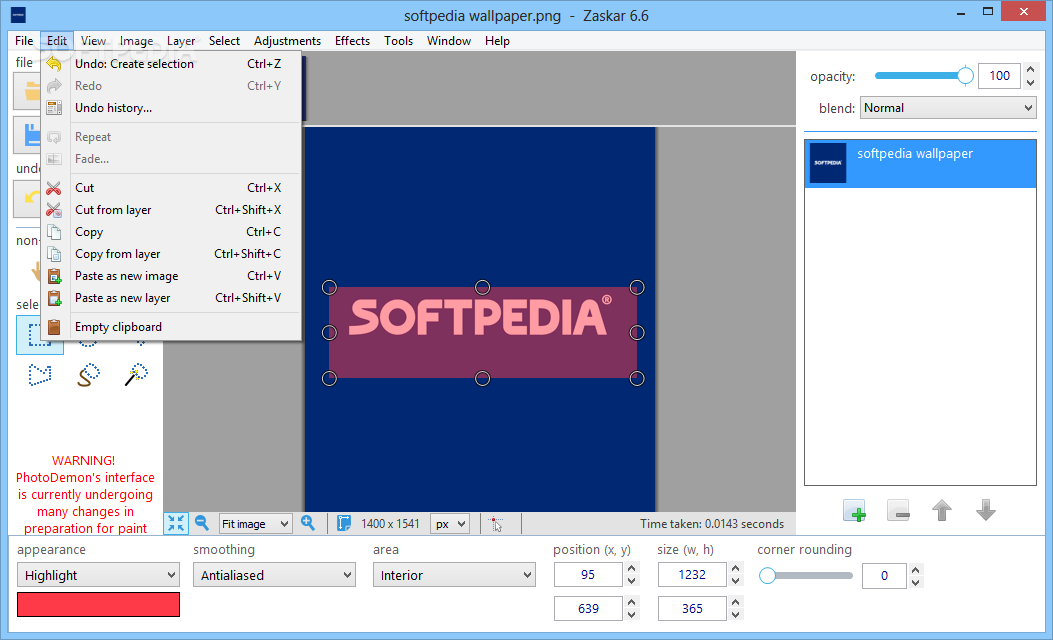Image resolution: width=1053 pixels, height=640 pixels.
Task: Open the Tools menu
Action: point(398,41)
